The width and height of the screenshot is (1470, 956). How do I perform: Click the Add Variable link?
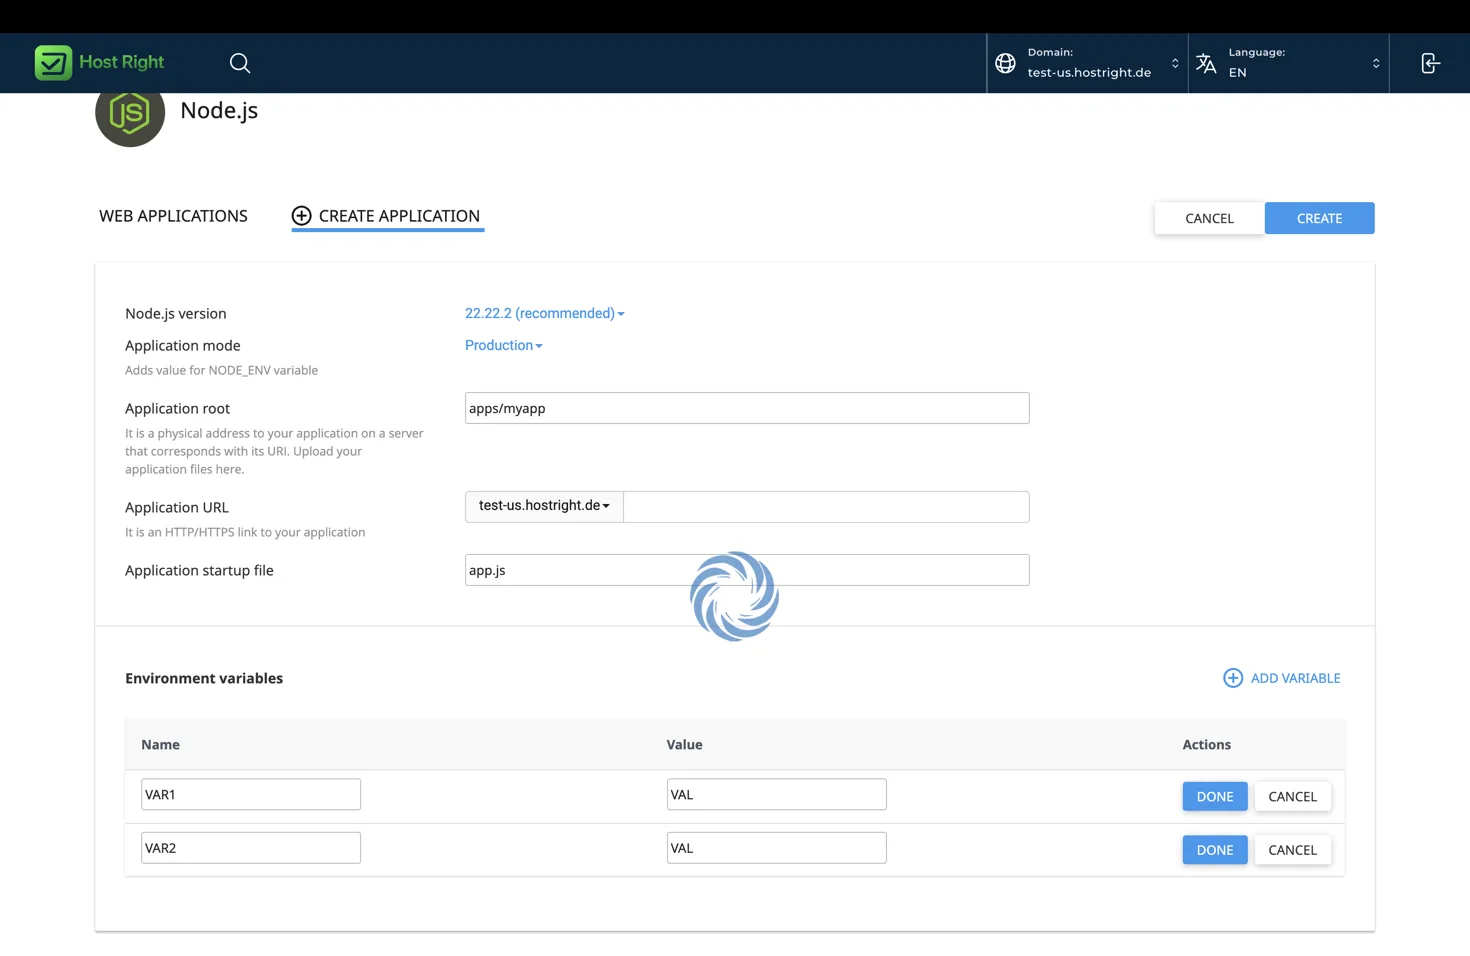(x=1281, y=678)
